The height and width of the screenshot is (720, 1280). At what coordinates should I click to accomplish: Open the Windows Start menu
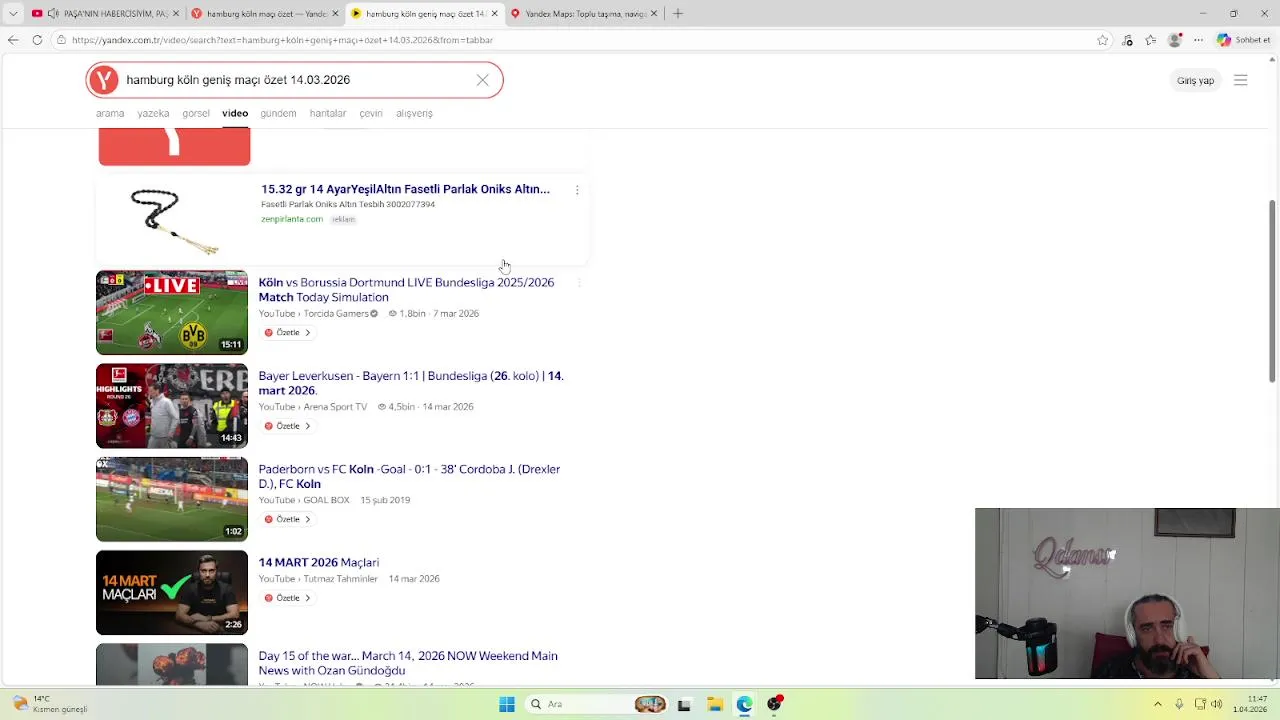coord(507,704)
